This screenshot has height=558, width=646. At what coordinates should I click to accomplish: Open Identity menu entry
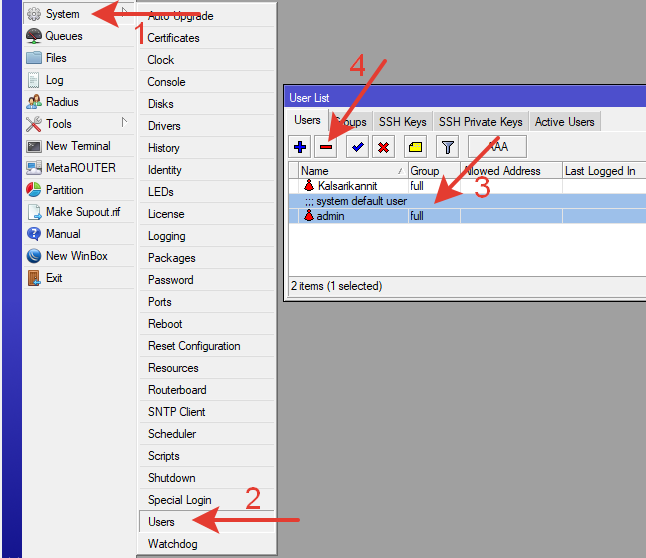coord(207,170)
